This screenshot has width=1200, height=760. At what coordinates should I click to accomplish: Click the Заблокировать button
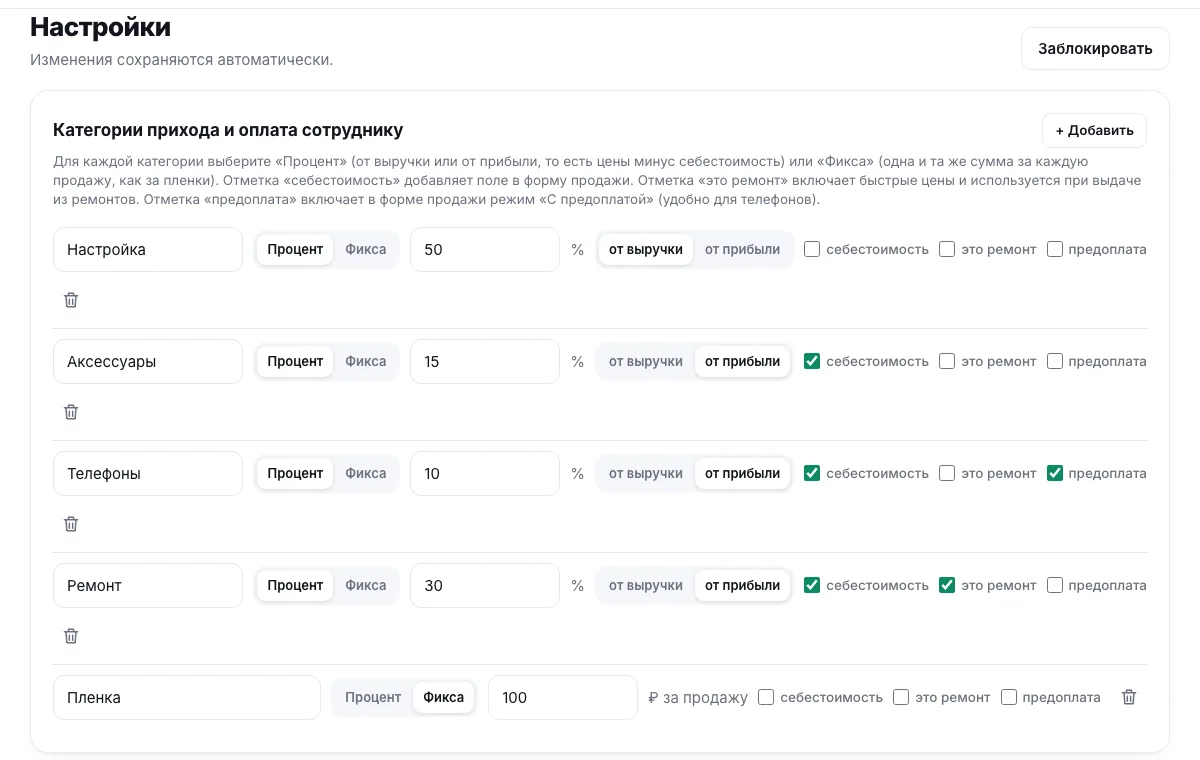pyautogui.click(x=1095, y=48)
